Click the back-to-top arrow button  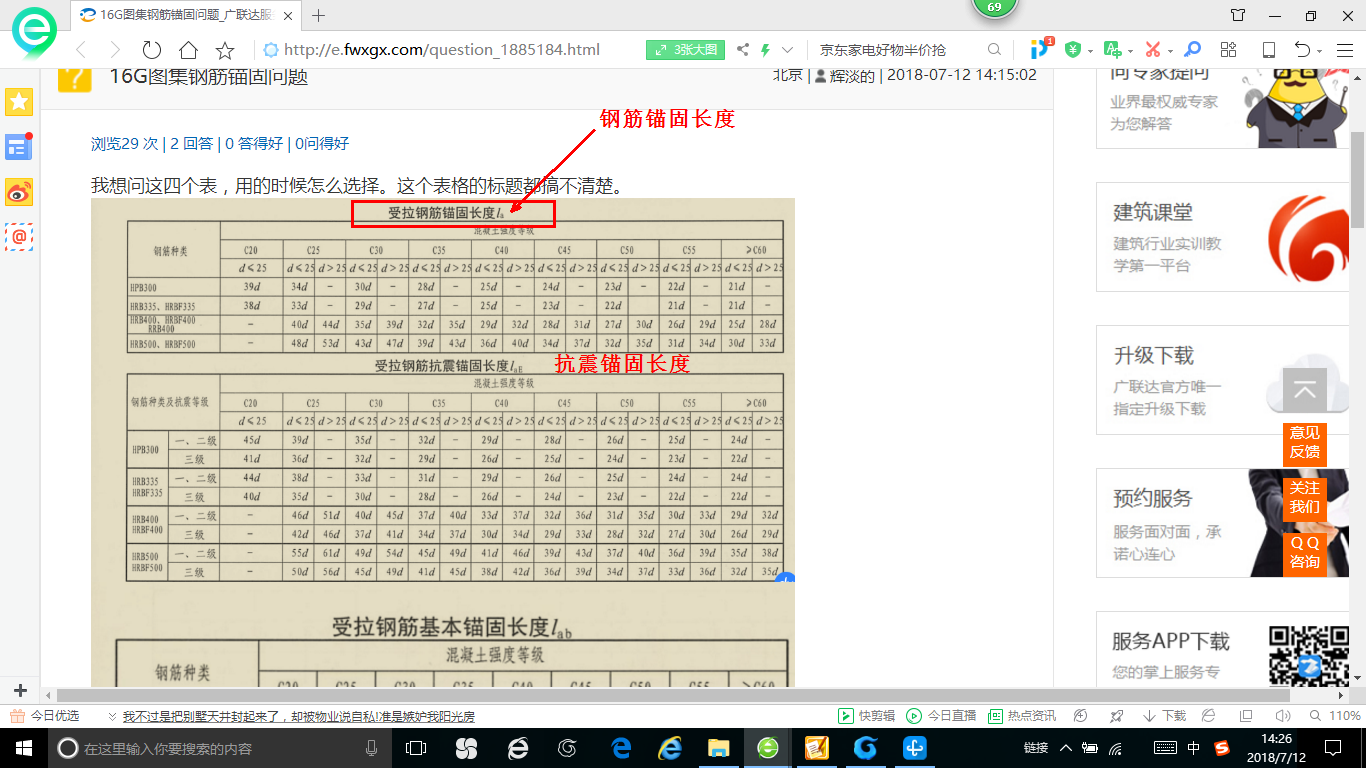click(1304, 390)
